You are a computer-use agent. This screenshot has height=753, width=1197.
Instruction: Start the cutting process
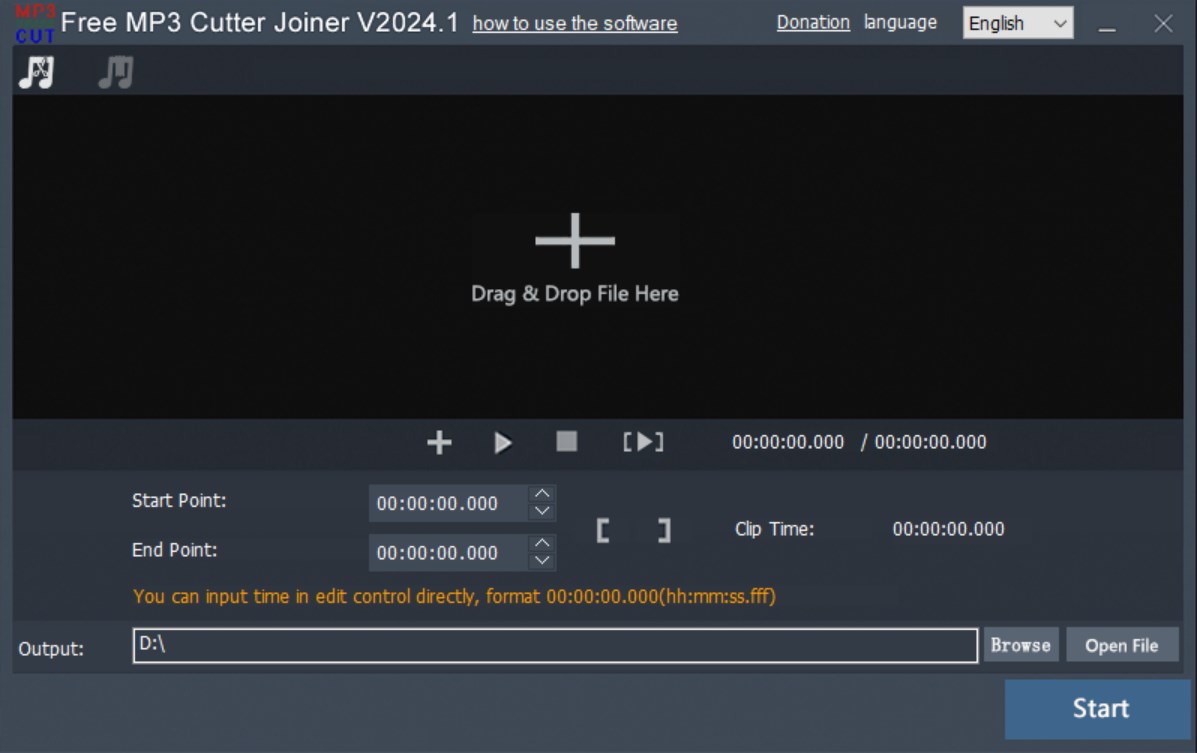1101,708
